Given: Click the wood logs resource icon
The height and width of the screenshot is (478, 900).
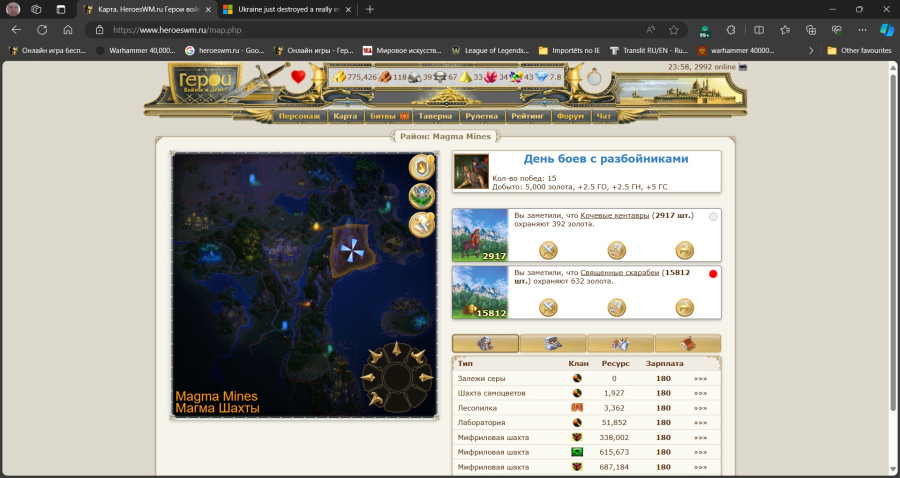Looking at the screenshot, I should point(385,77).
